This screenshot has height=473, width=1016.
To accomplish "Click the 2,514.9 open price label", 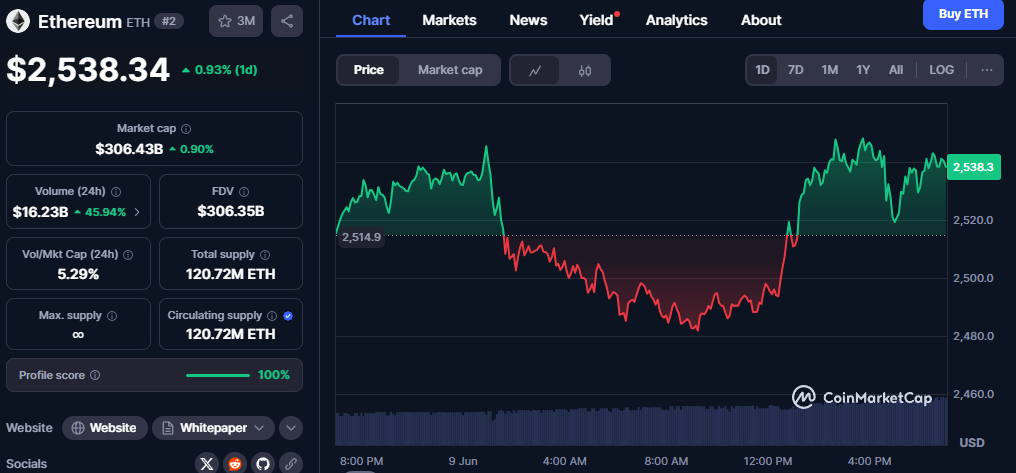I will point(362,237).
